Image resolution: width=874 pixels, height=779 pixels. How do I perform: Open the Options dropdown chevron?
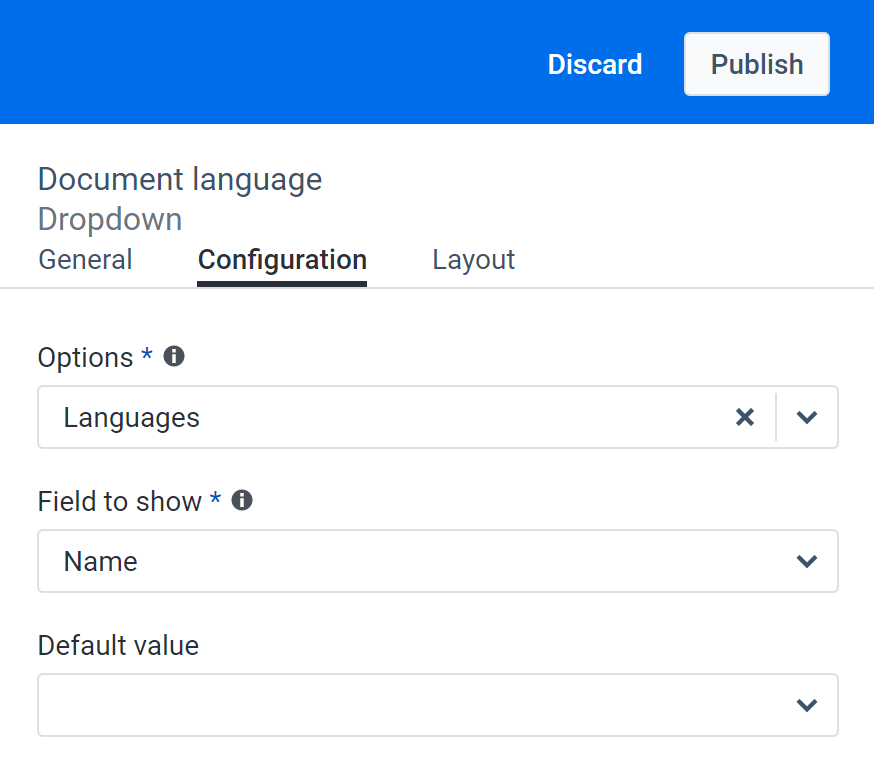(807, 417)
